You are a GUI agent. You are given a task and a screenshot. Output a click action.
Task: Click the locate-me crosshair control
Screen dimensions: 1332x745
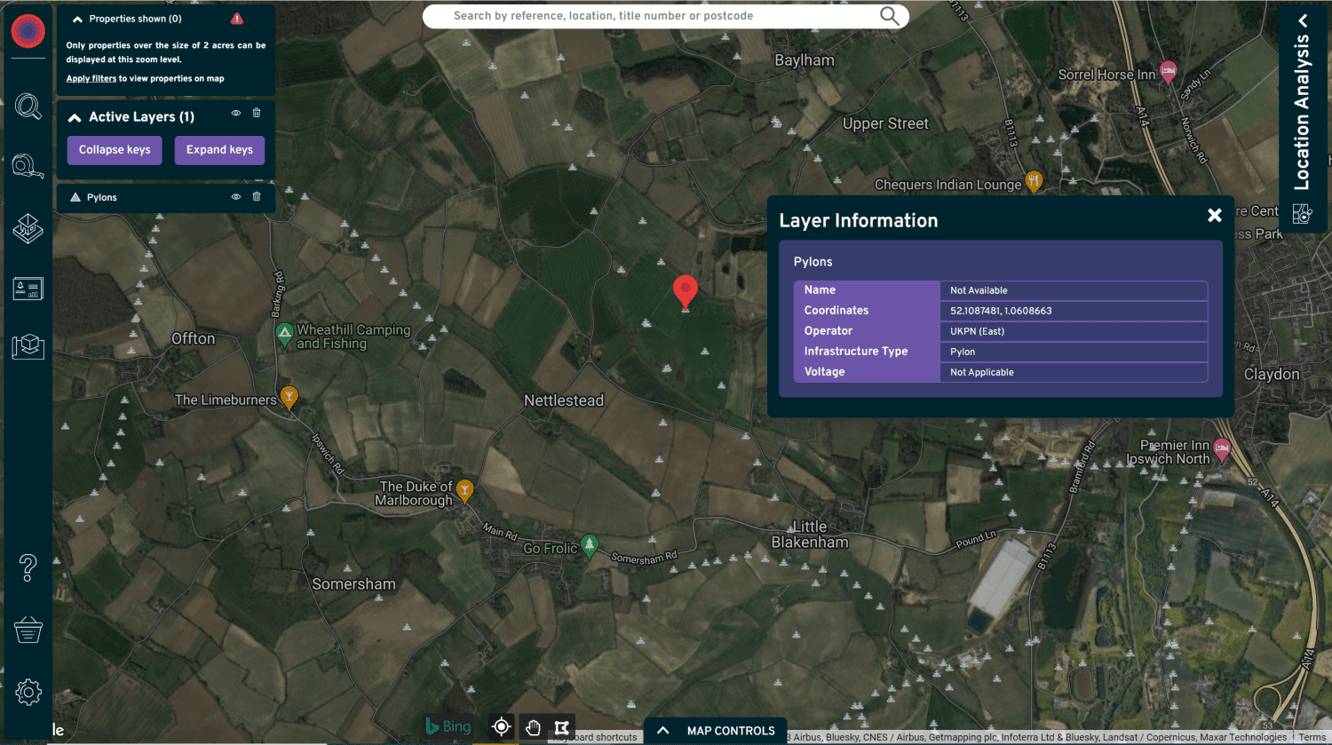pyautogui.click(x=501, y=726)
